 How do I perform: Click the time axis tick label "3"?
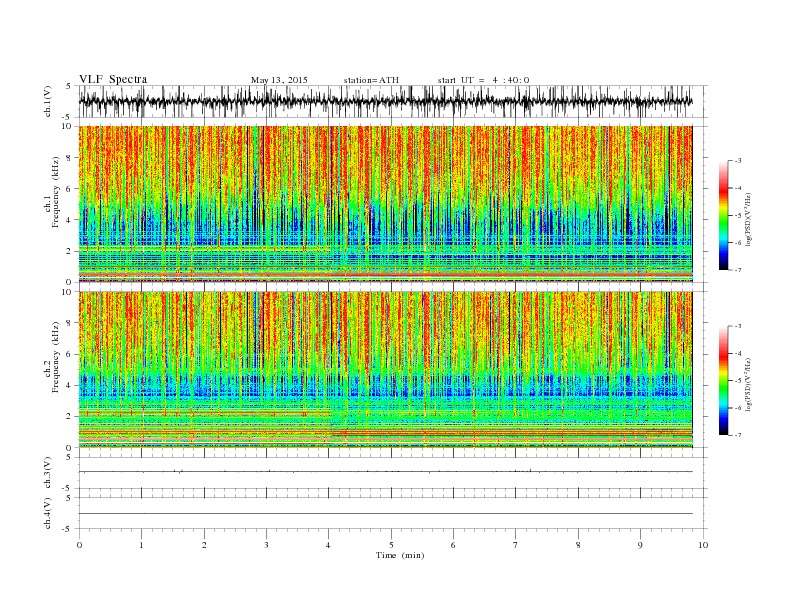tap(267, 545)
